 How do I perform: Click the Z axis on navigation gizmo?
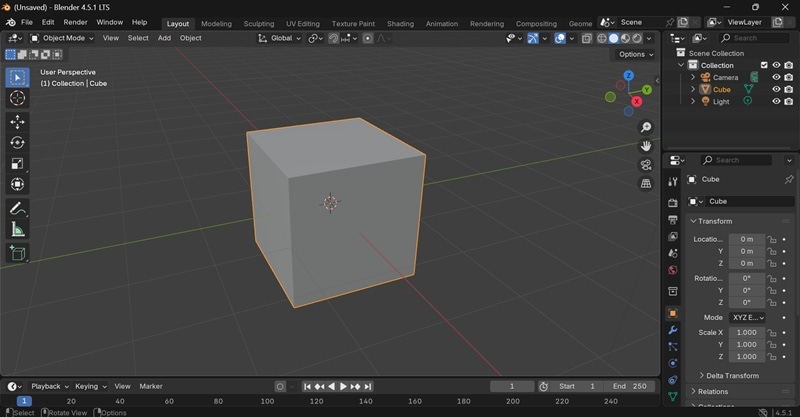click(x=629, y=76)
